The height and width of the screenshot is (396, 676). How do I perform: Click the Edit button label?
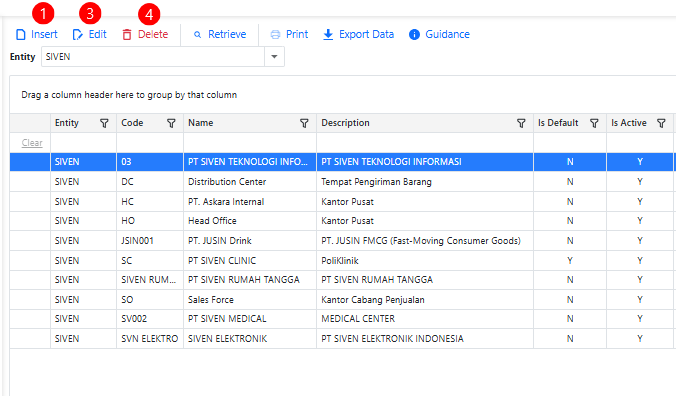click(98, 34)
